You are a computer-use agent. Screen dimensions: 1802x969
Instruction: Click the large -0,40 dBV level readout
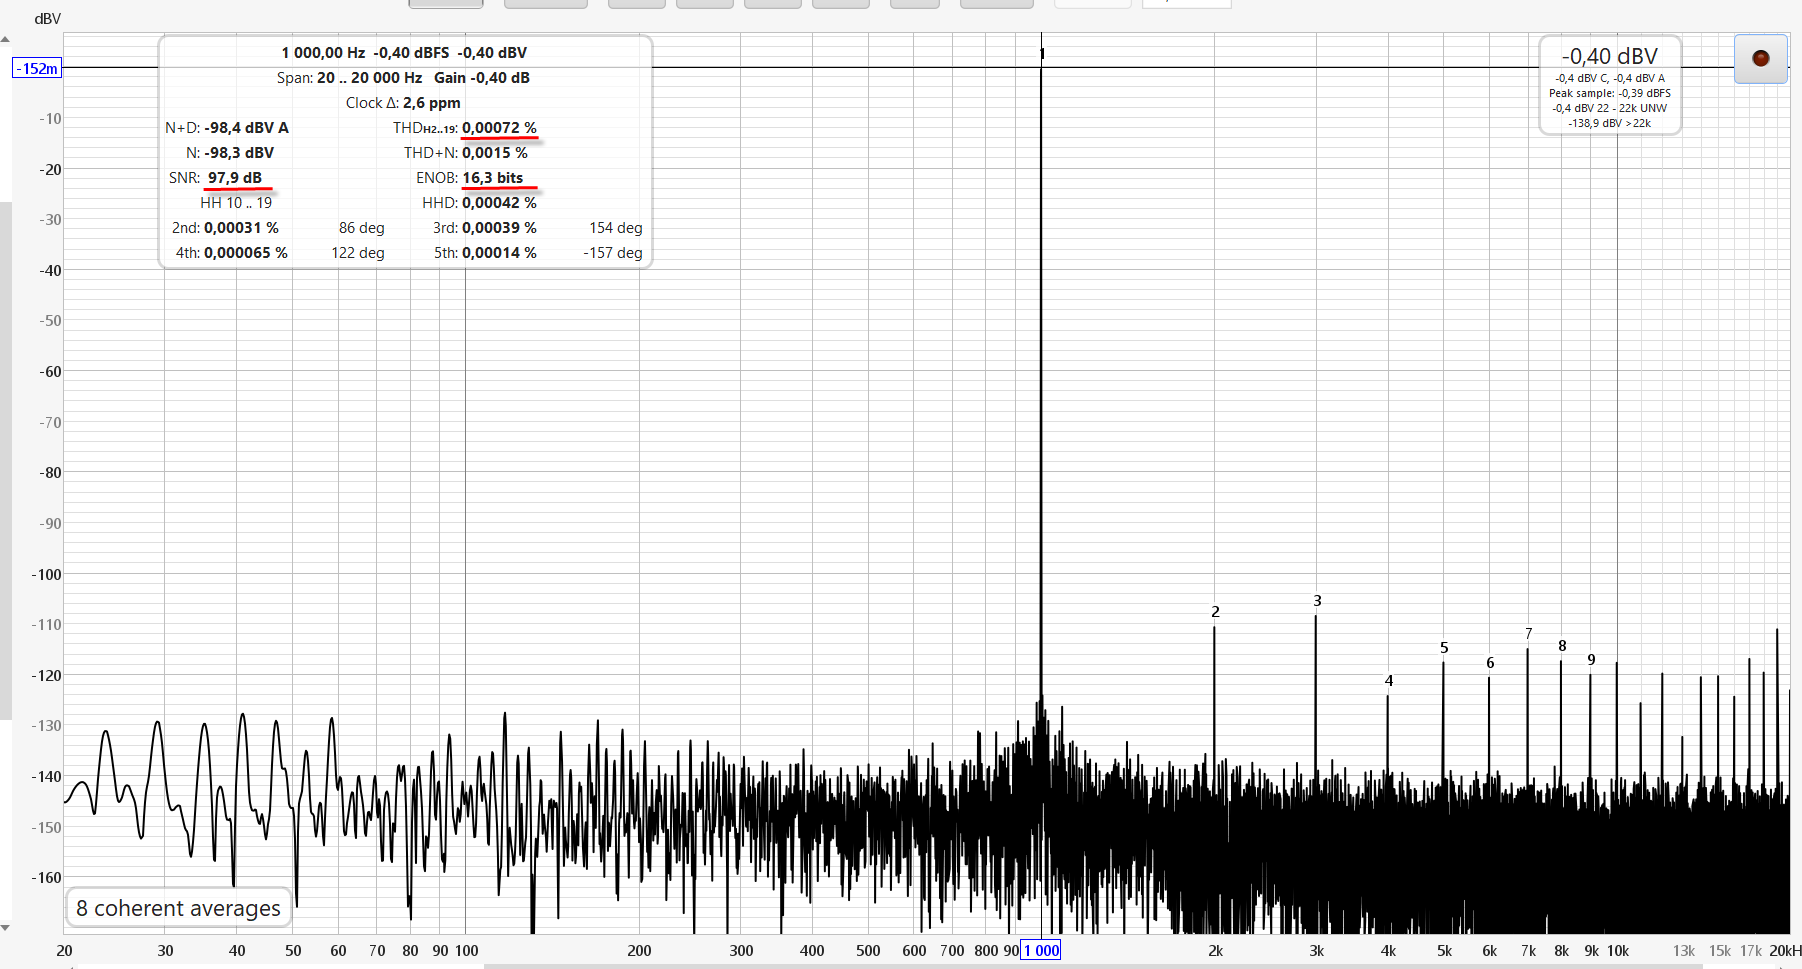point(1610,56)
